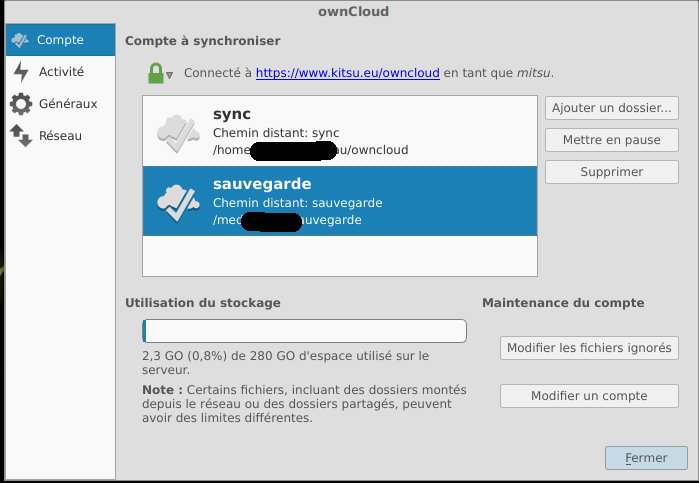Image resolution: width=699 pixels, height=483 pixels.
Task: Click the storage usage progress bar
Action: (x=304, y=331)
